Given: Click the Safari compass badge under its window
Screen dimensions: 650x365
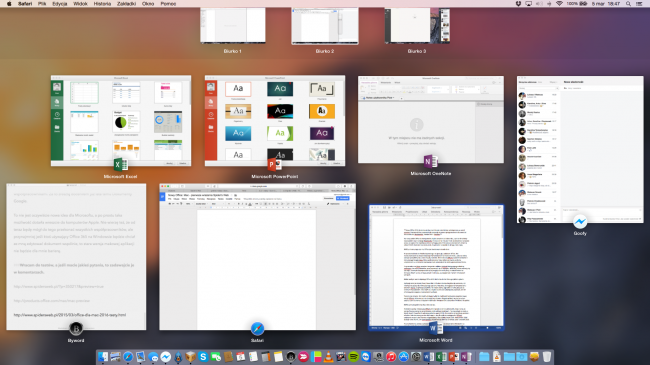Looking at the screenshot, I should pyautogui.click(x=257, y=328).
